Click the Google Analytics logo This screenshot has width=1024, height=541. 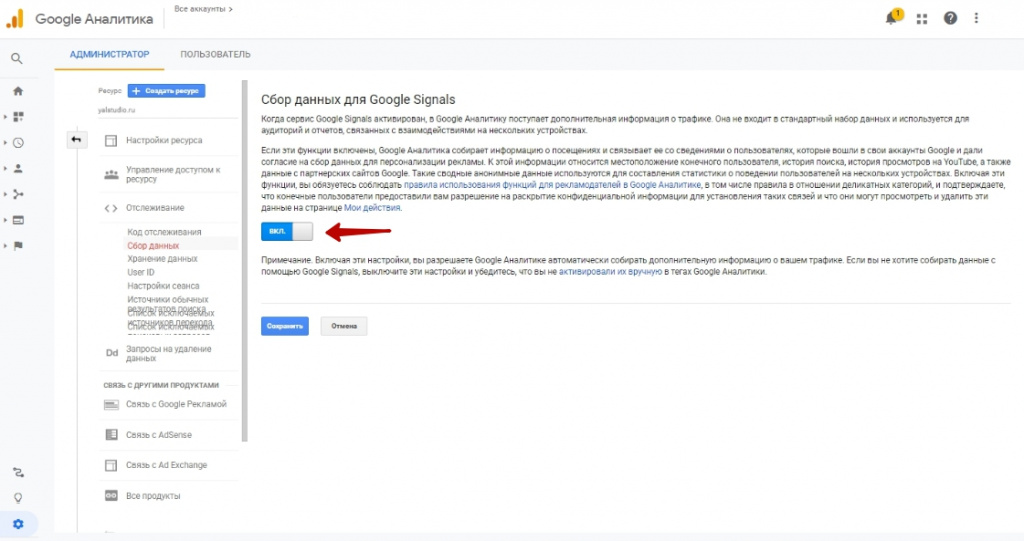click(15, 18)
